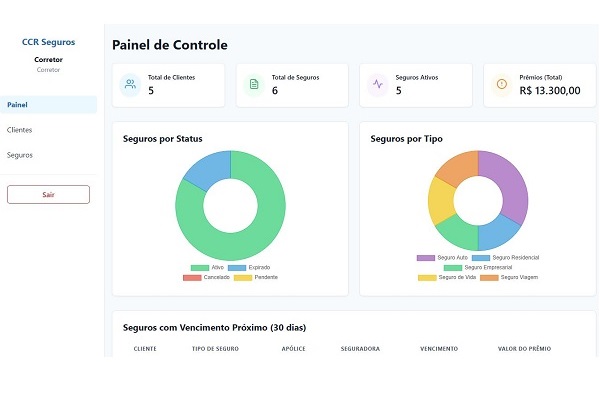600x400 pixels.
Task: Click the activity pulse icon in Seguros Ativos card
Action: point(377,85)
